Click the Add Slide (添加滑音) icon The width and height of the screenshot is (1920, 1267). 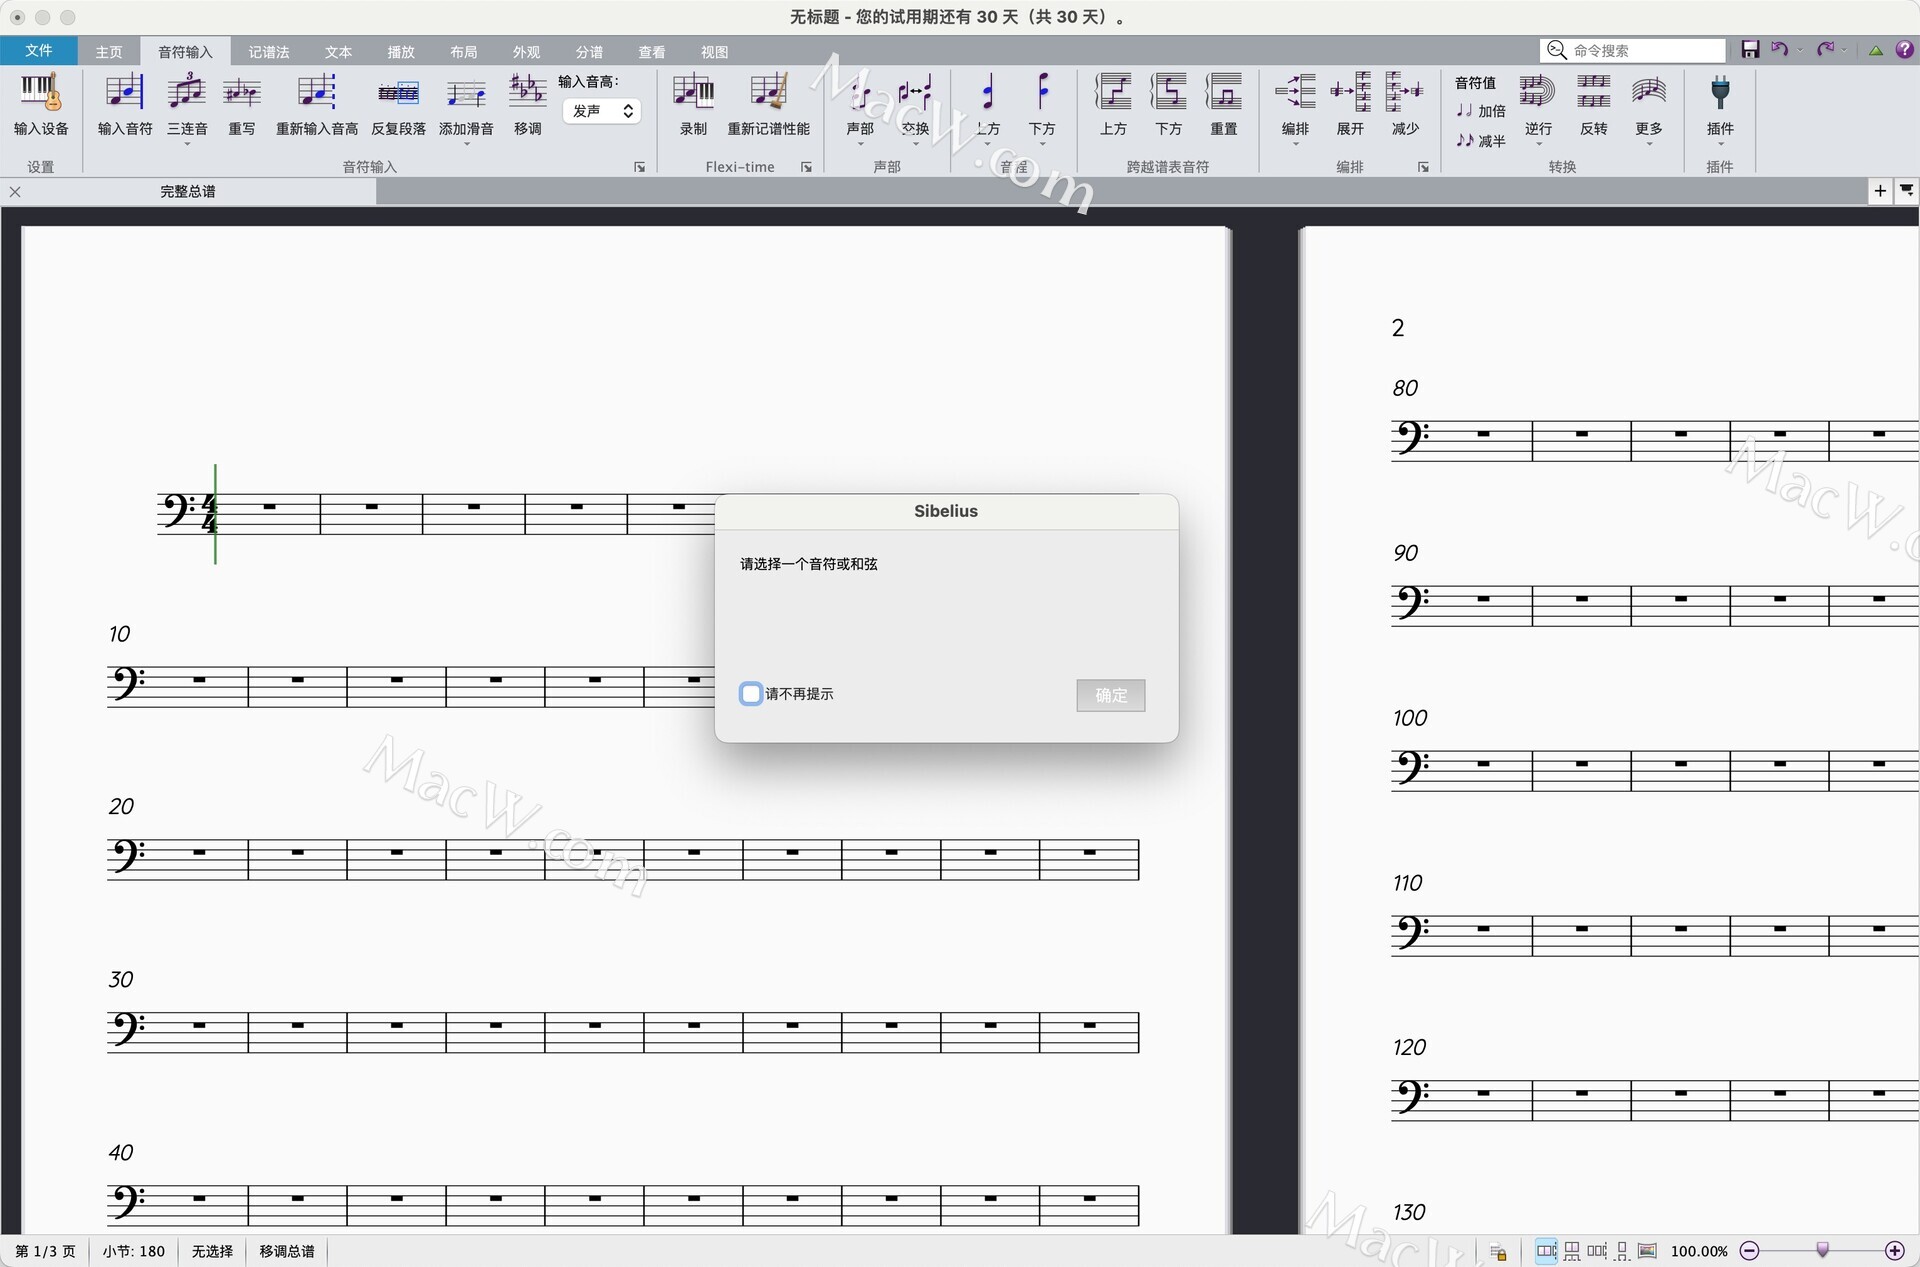pos(466,94)
